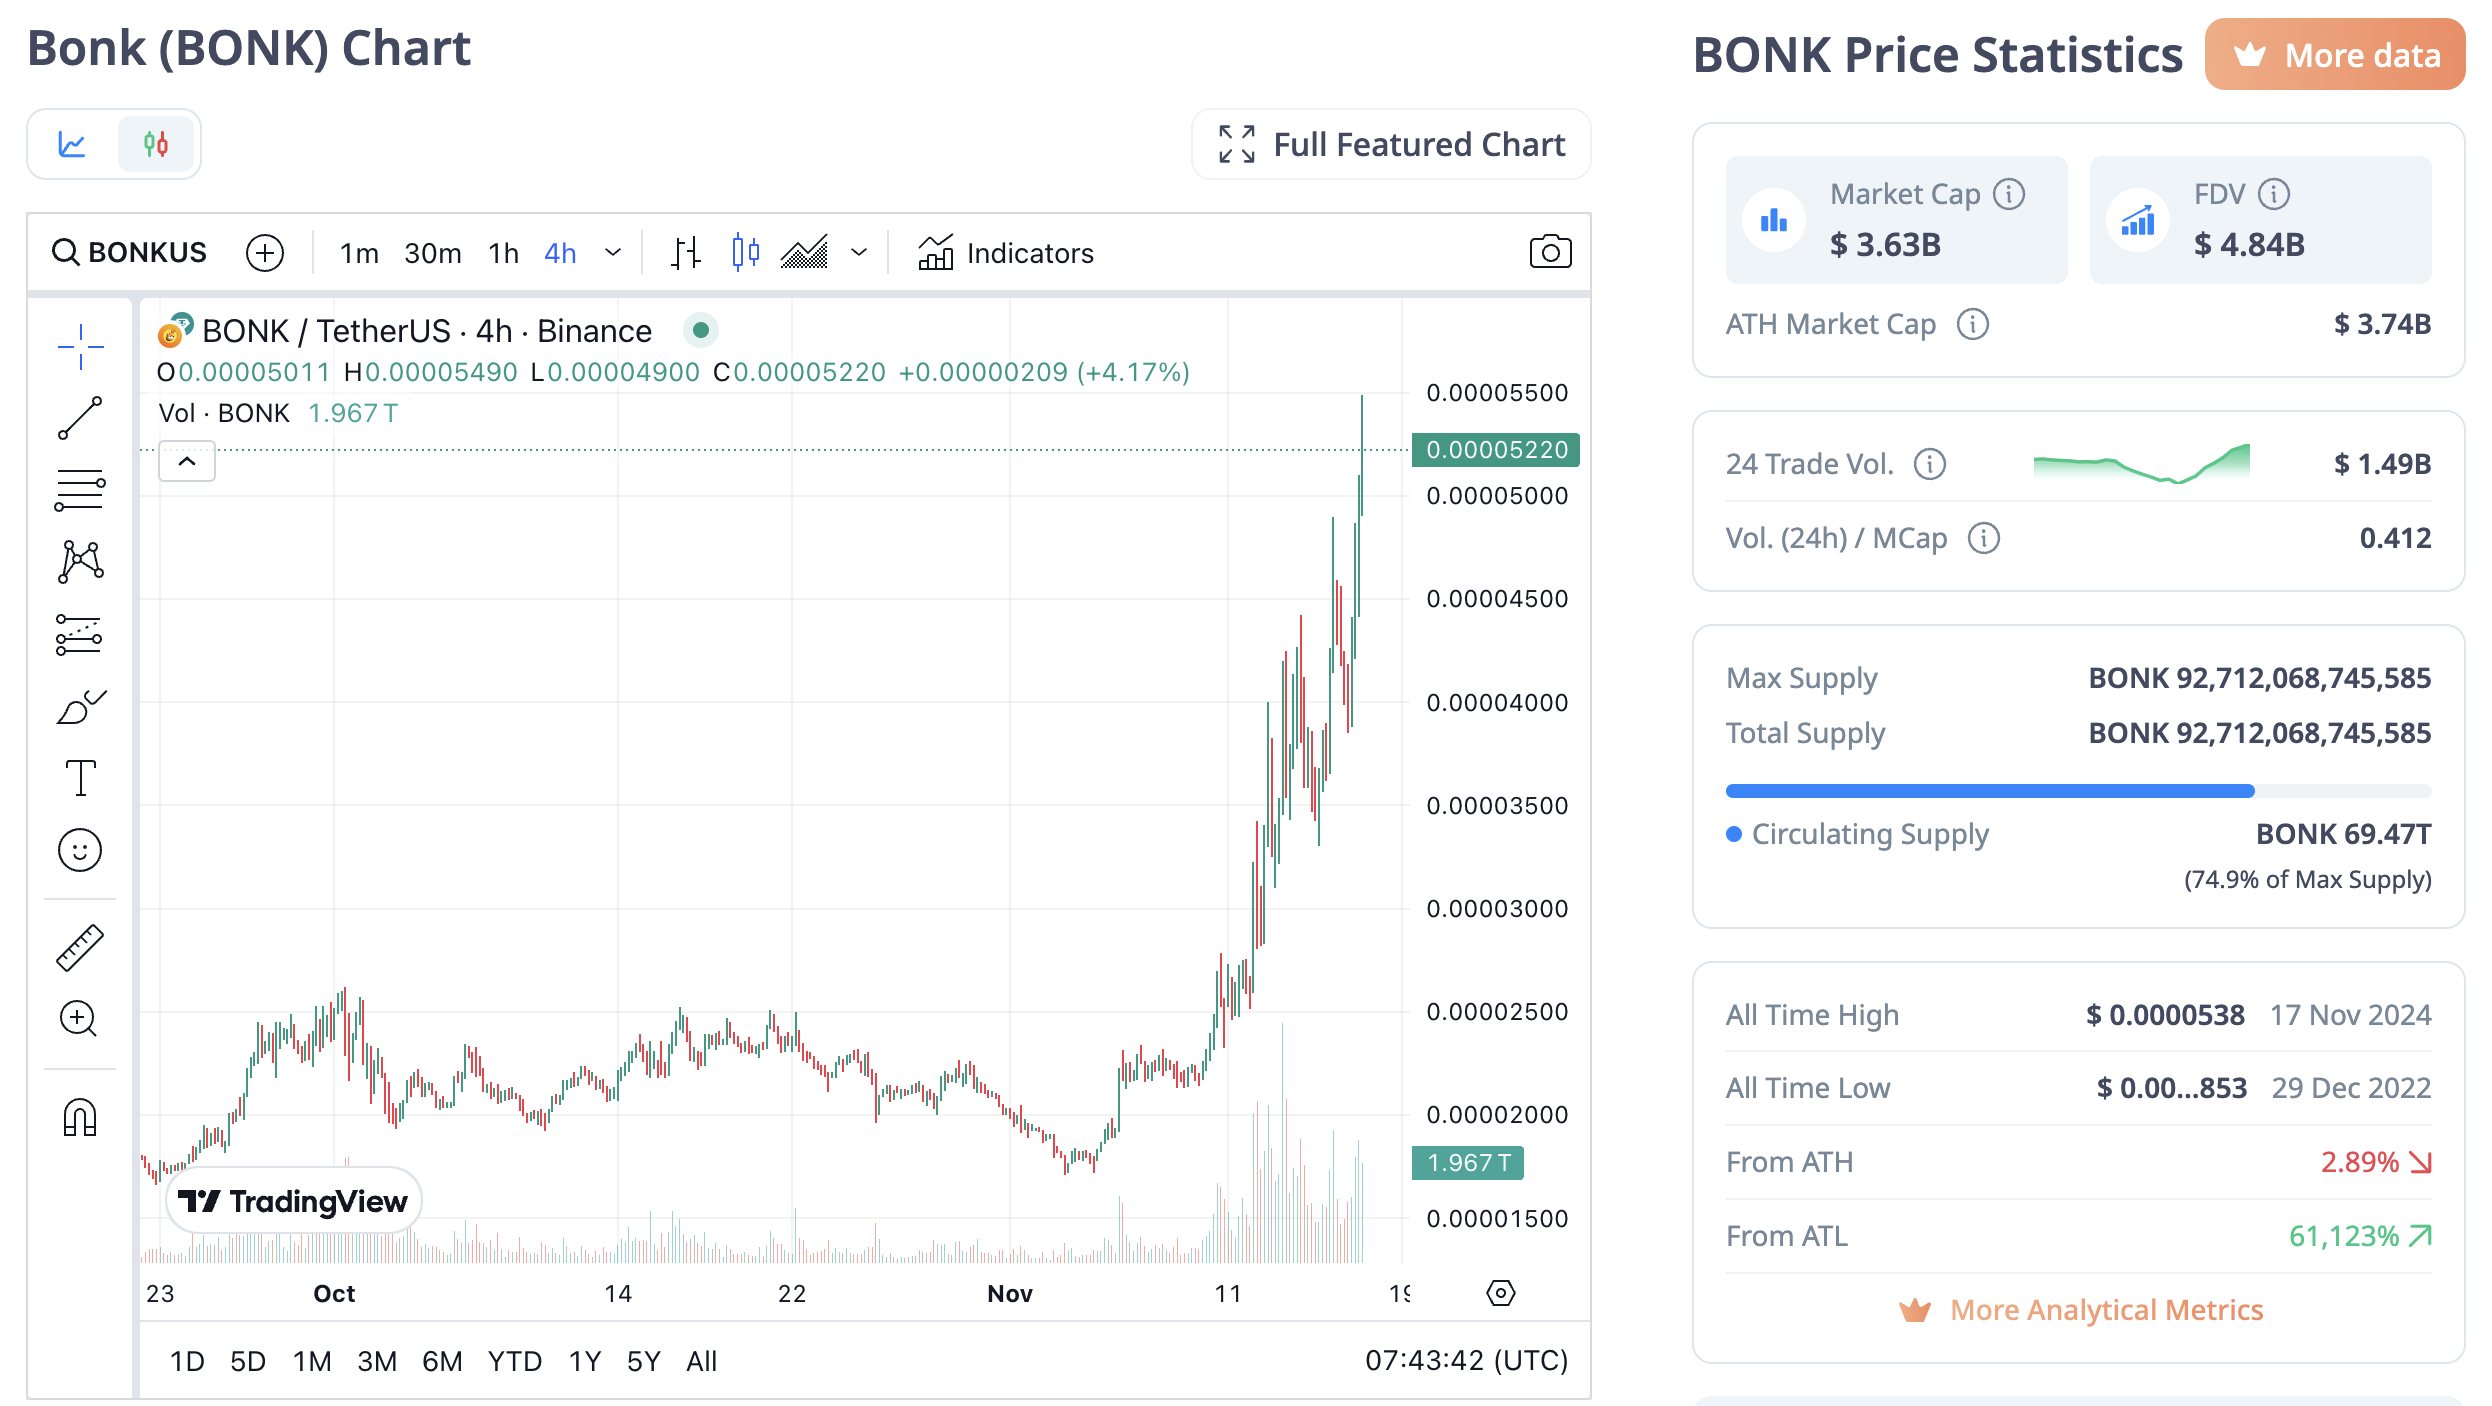Click the volume label 1.967 T
The height and width of the screenshot is (1406, 2492).
1468,1163
